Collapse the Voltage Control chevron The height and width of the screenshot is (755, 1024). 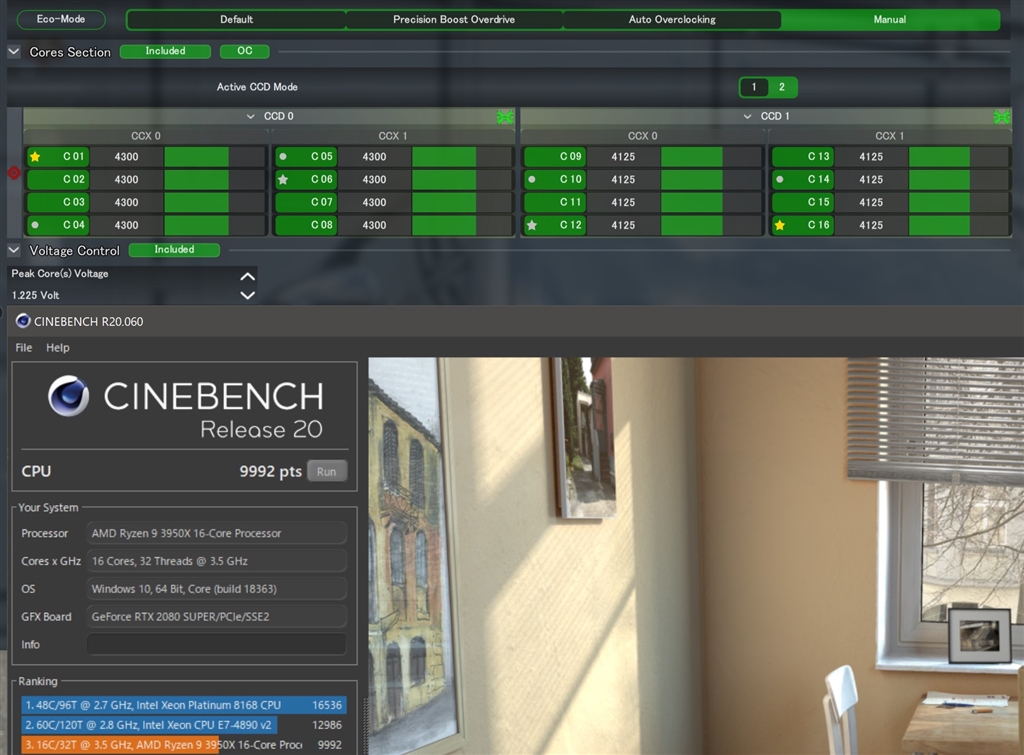click(14, 249)
